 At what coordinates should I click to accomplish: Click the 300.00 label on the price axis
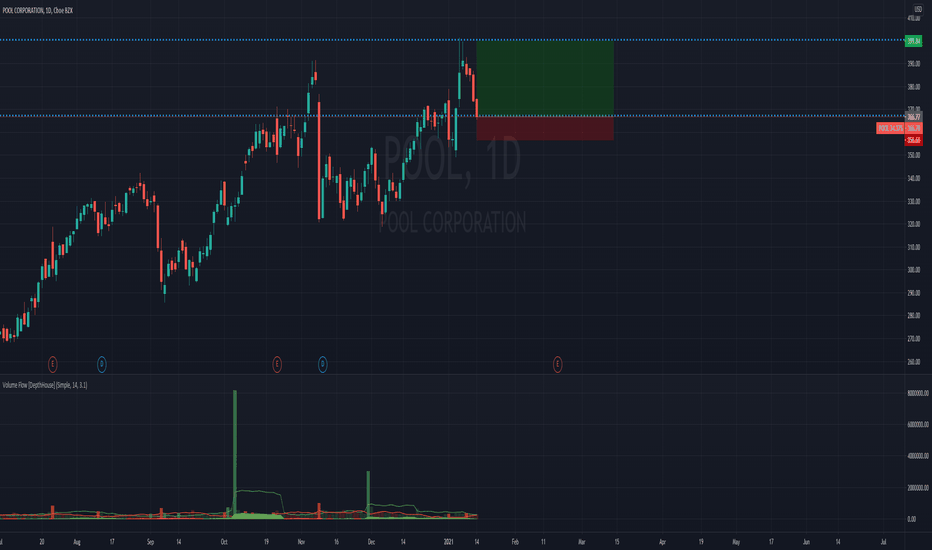(914, 269)
